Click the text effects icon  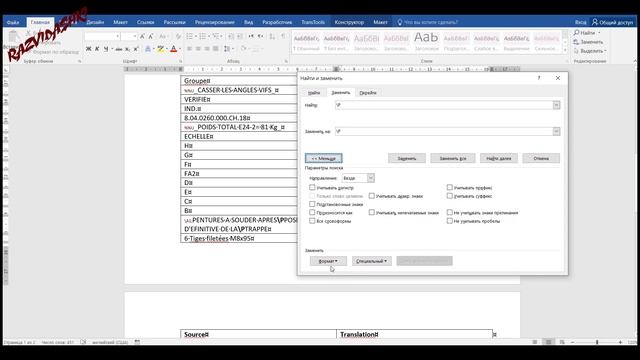[148, 49]
